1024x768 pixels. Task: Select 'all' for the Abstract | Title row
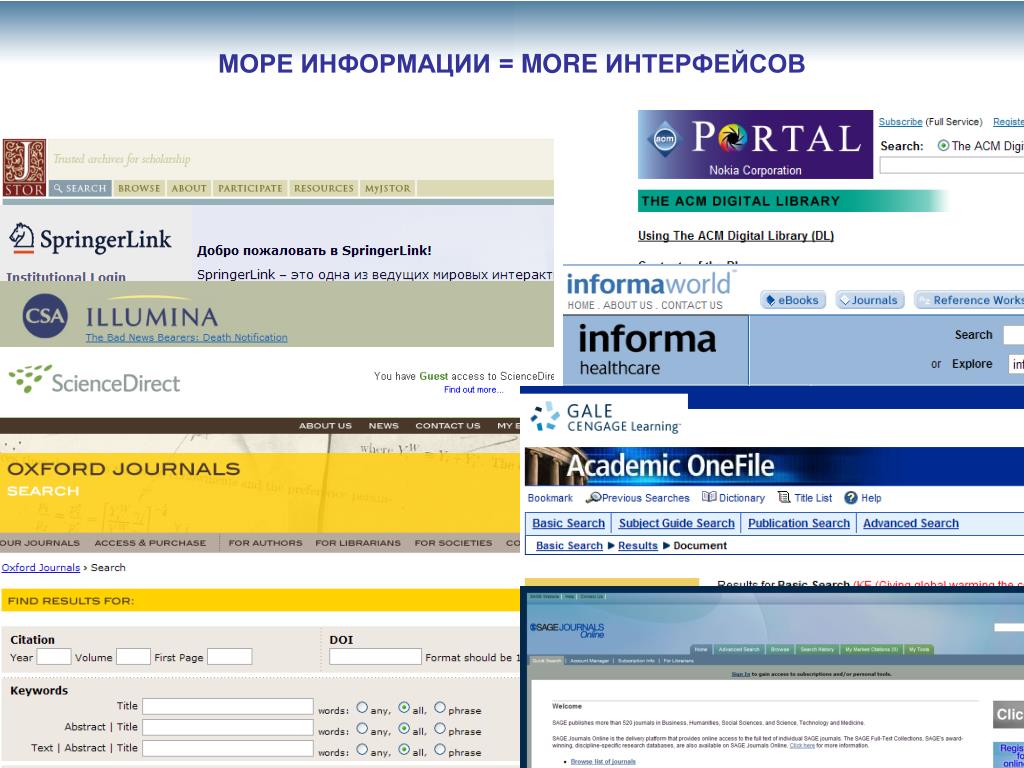click(x=404, y=729)
